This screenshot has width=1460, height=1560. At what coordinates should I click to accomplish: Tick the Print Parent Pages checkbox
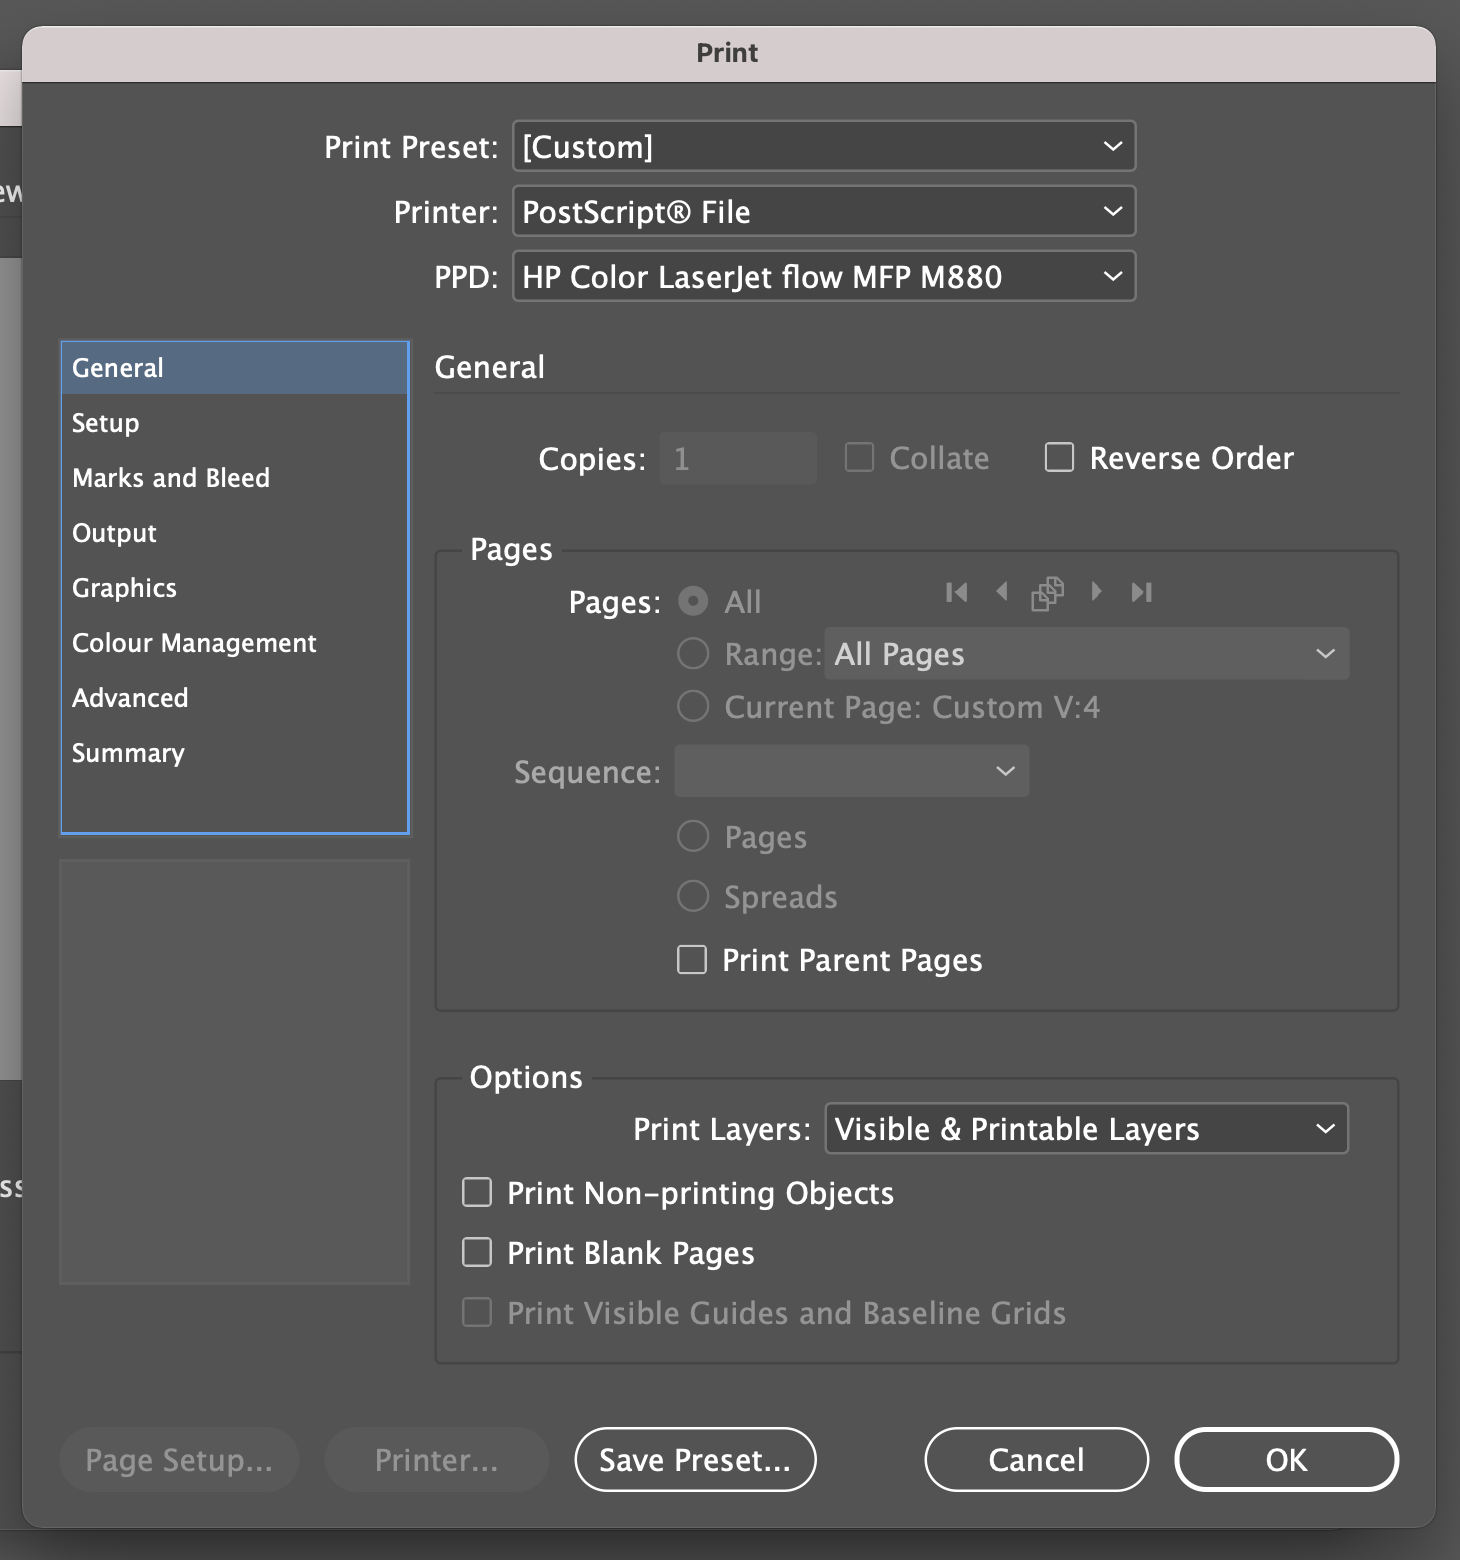pyautogui.click(x=692, y=960)
